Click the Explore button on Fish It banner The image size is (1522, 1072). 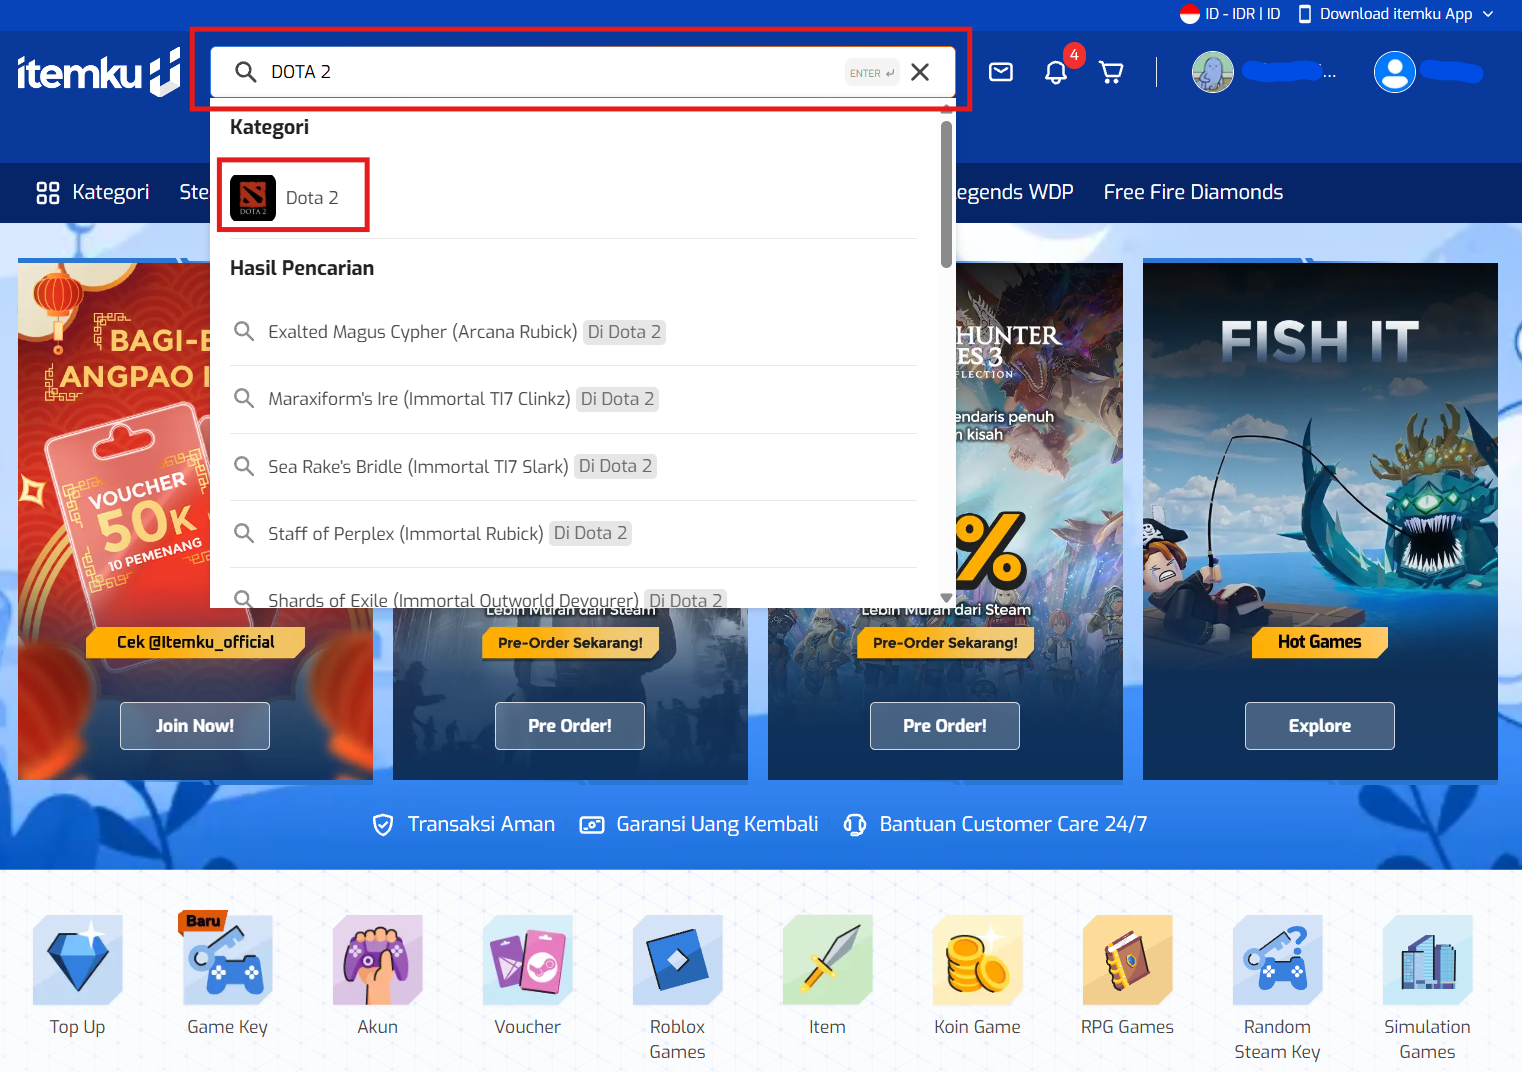pos(1319,726)
